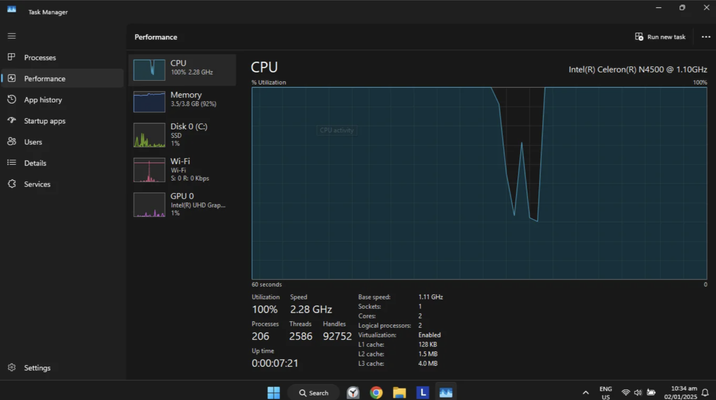
Task: Open File Explorer from the taskbar
Action: 400,392
